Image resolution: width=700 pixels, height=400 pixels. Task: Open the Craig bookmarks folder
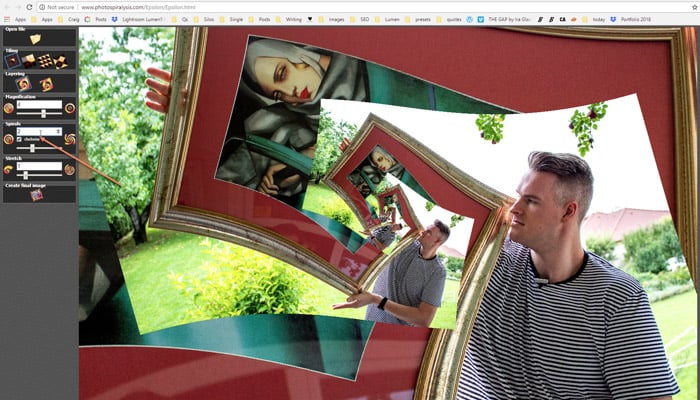point(69,20)
